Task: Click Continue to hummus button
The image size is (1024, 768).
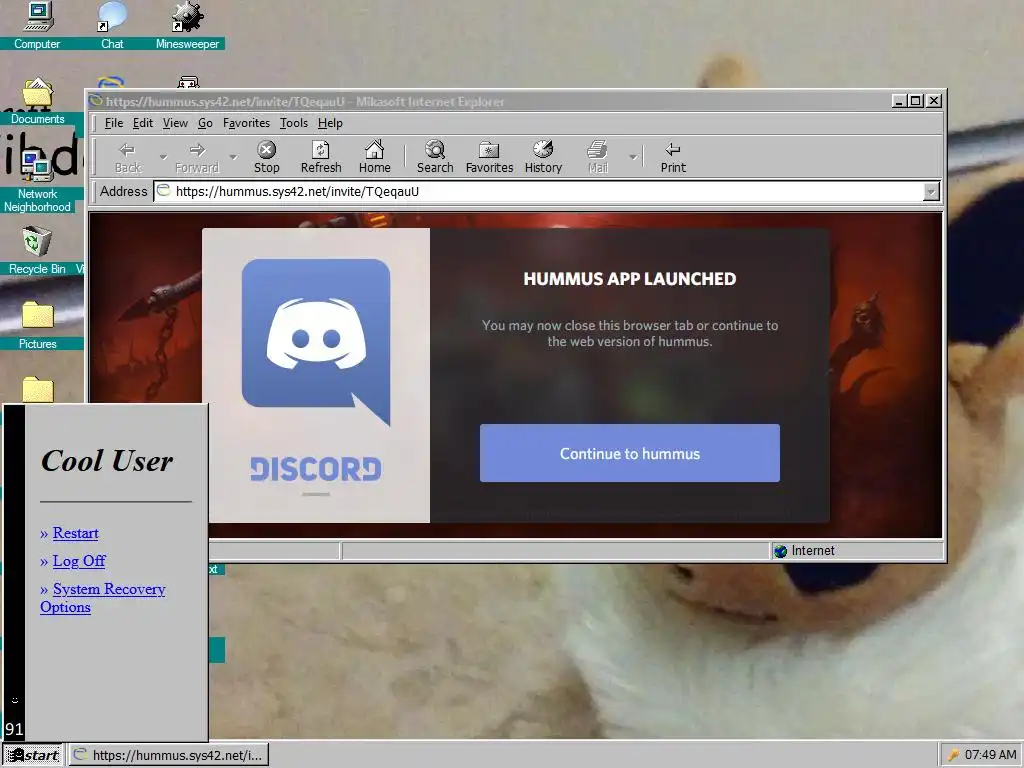Action: [x=630, y=453]
